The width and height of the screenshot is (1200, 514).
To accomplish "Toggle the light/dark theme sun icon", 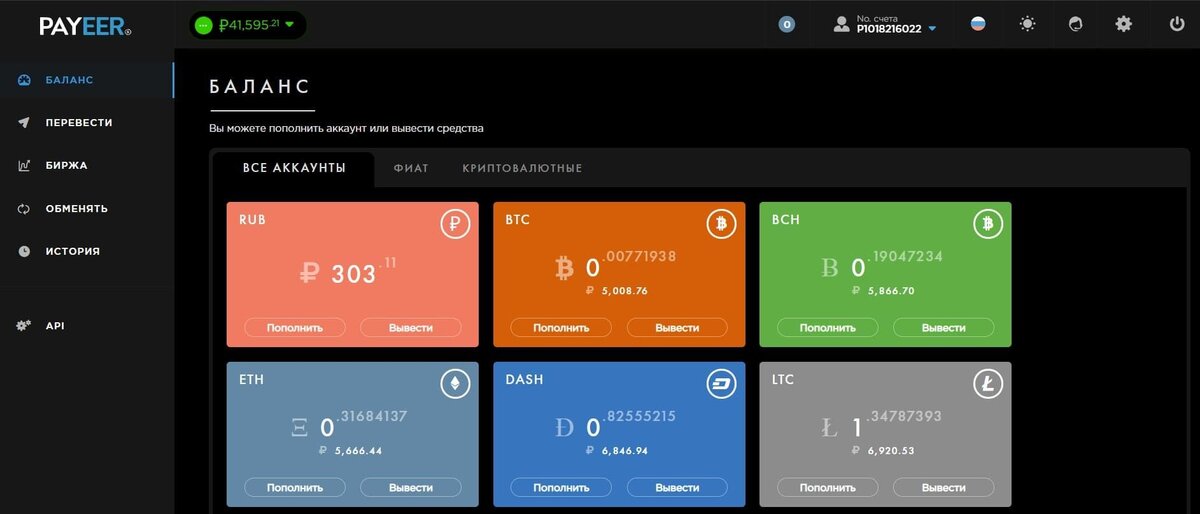I will pyautogui.click(x=1027, y=24).
